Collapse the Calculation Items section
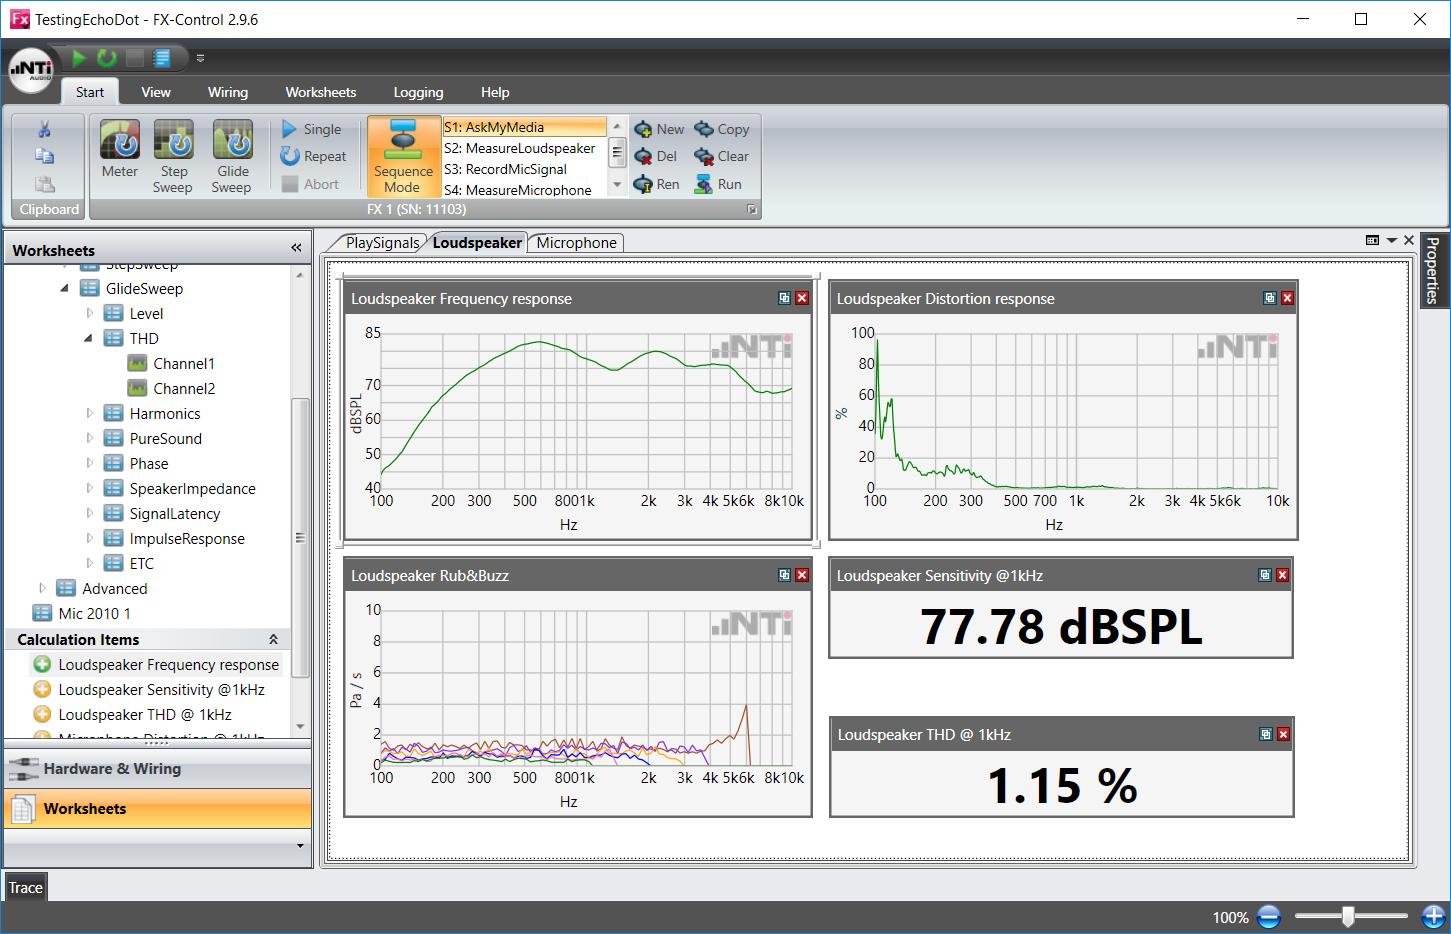The width and height of the screenshot is (1451, 934). (273, 639)
